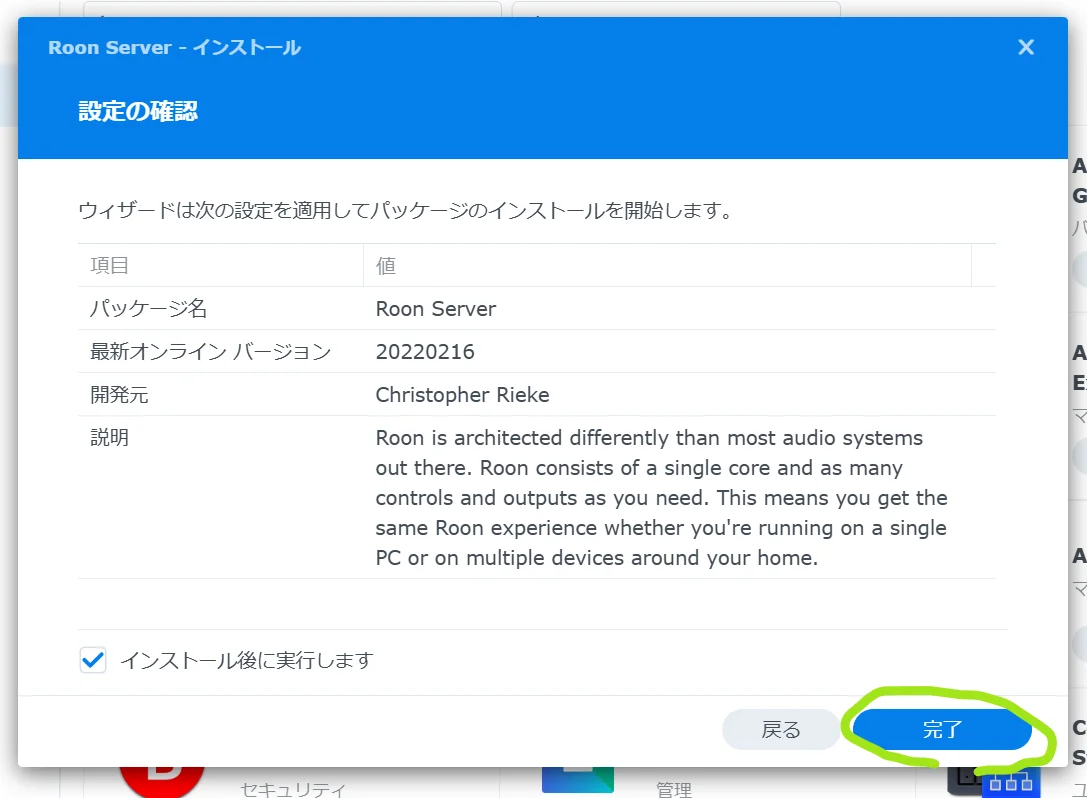Click the 完了 button to finish
1087x798 pixels.
point(941,730)
